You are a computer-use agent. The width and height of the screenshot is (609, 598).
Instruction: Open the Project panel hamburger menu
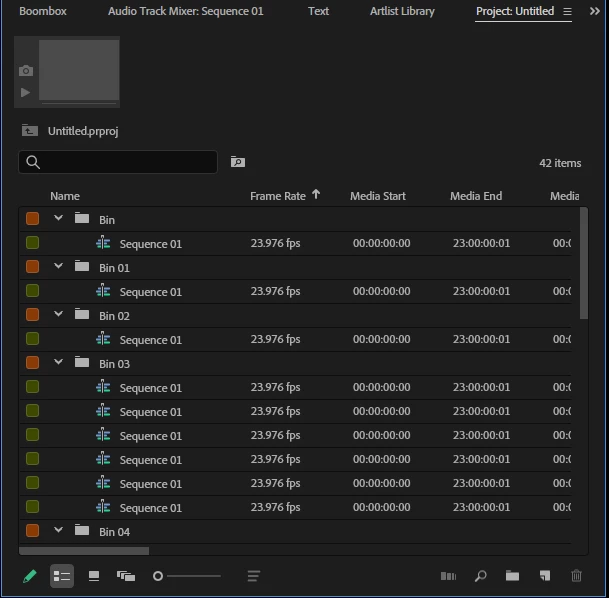coord(567,12)
